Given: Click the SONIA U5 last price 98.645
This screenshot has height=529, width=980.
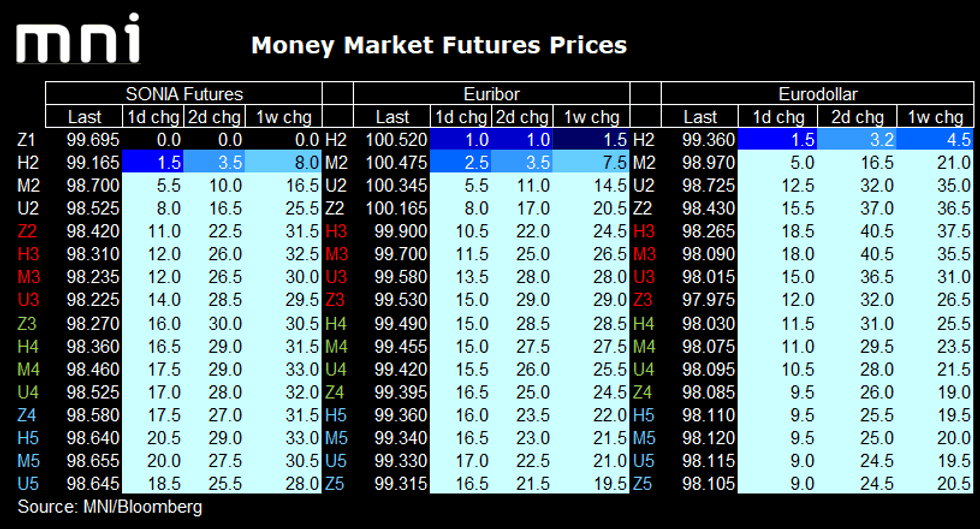Looking at the screenshot, I should (91, 484).
